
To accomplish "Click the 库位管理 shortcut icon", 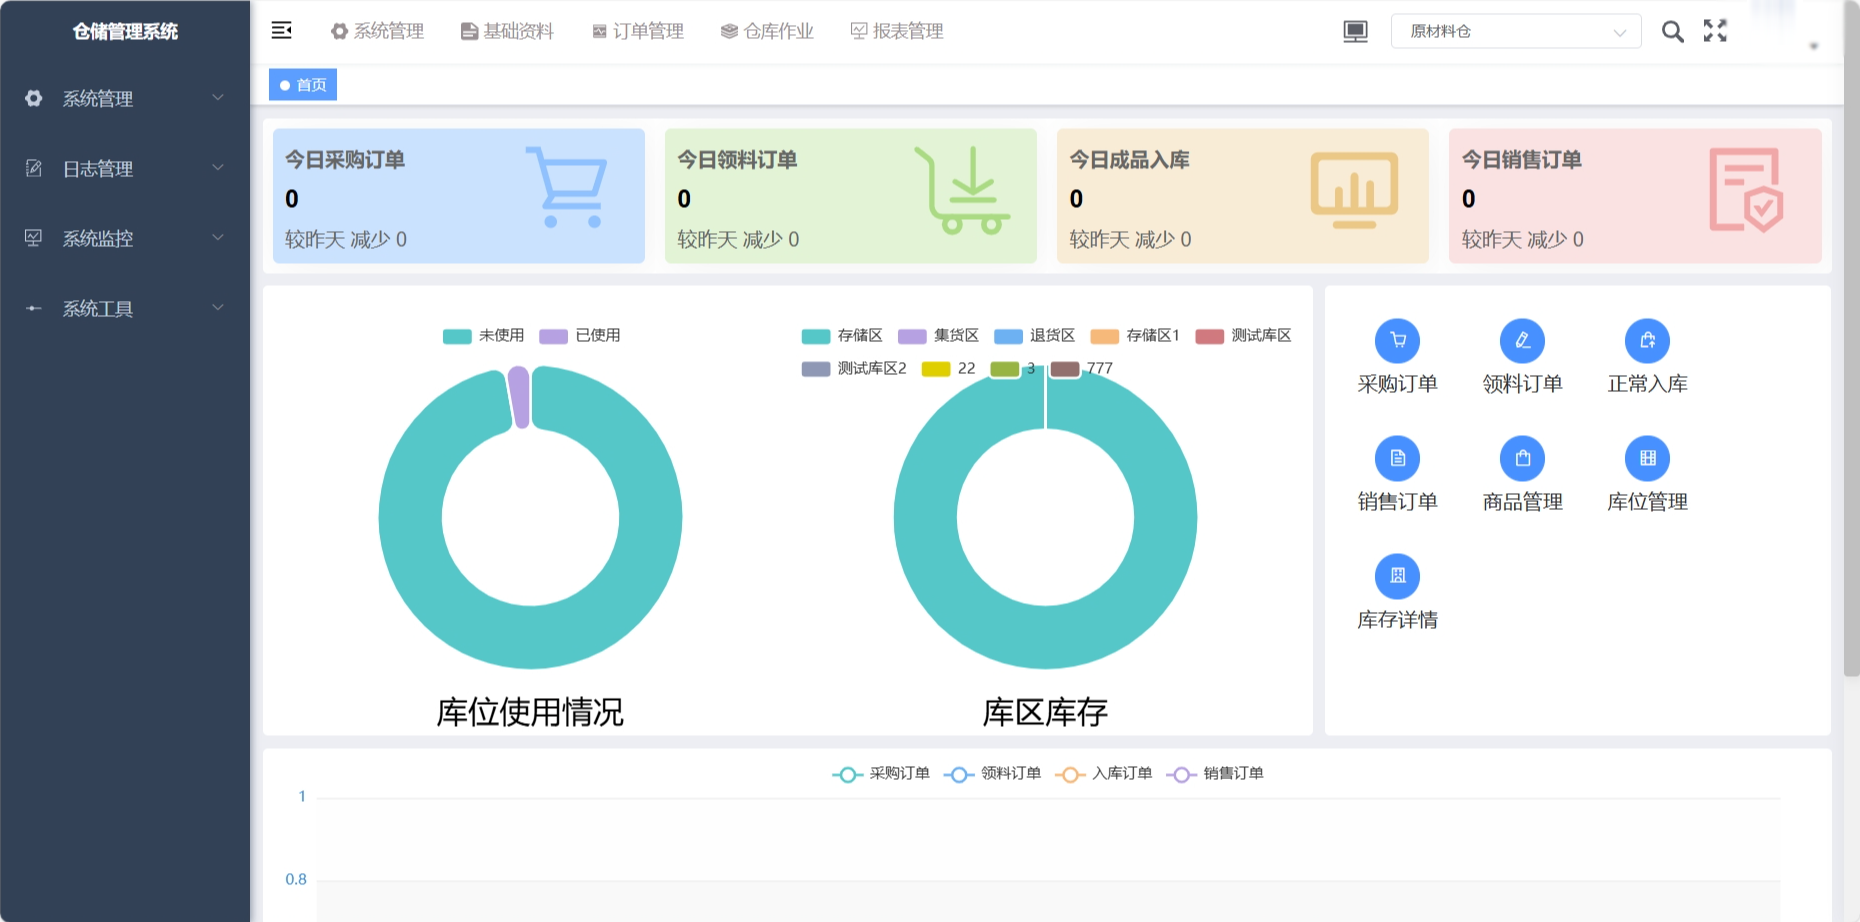I will tap(1647, 459).
